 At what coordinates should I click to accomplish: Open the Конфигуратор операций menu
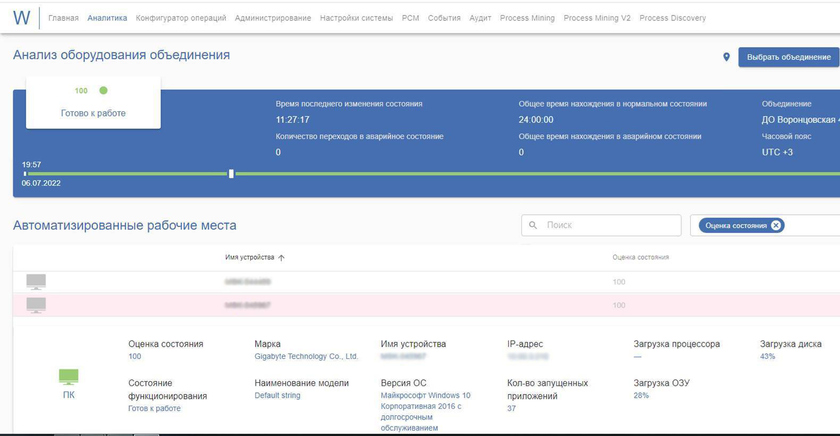pyautogui.click(x=181, y=18)
